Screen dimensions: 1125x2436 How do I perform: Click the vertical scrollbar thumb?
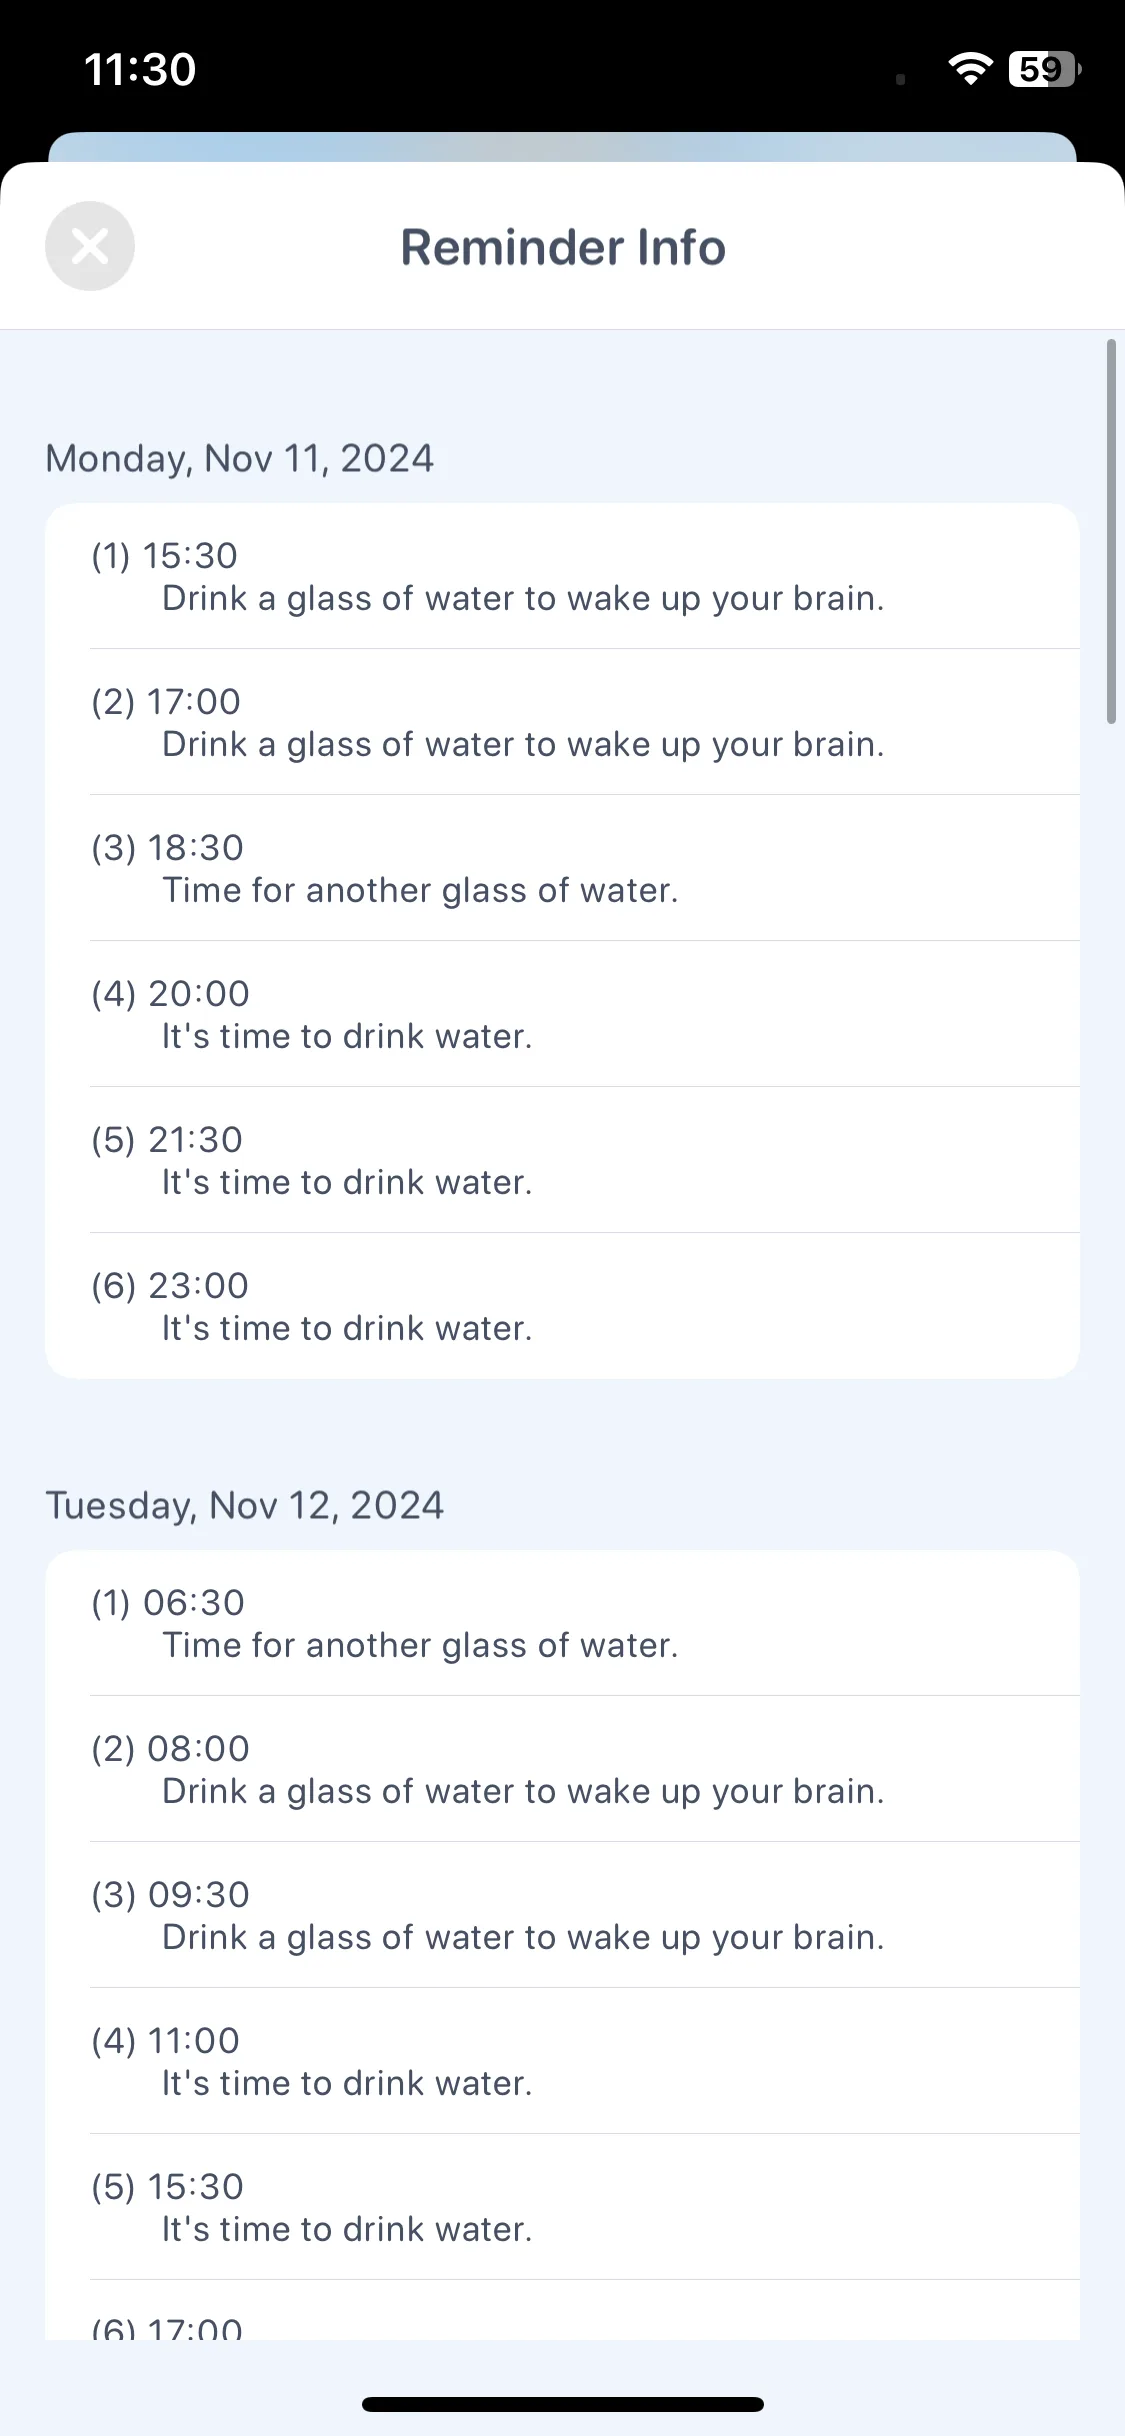1111,531
